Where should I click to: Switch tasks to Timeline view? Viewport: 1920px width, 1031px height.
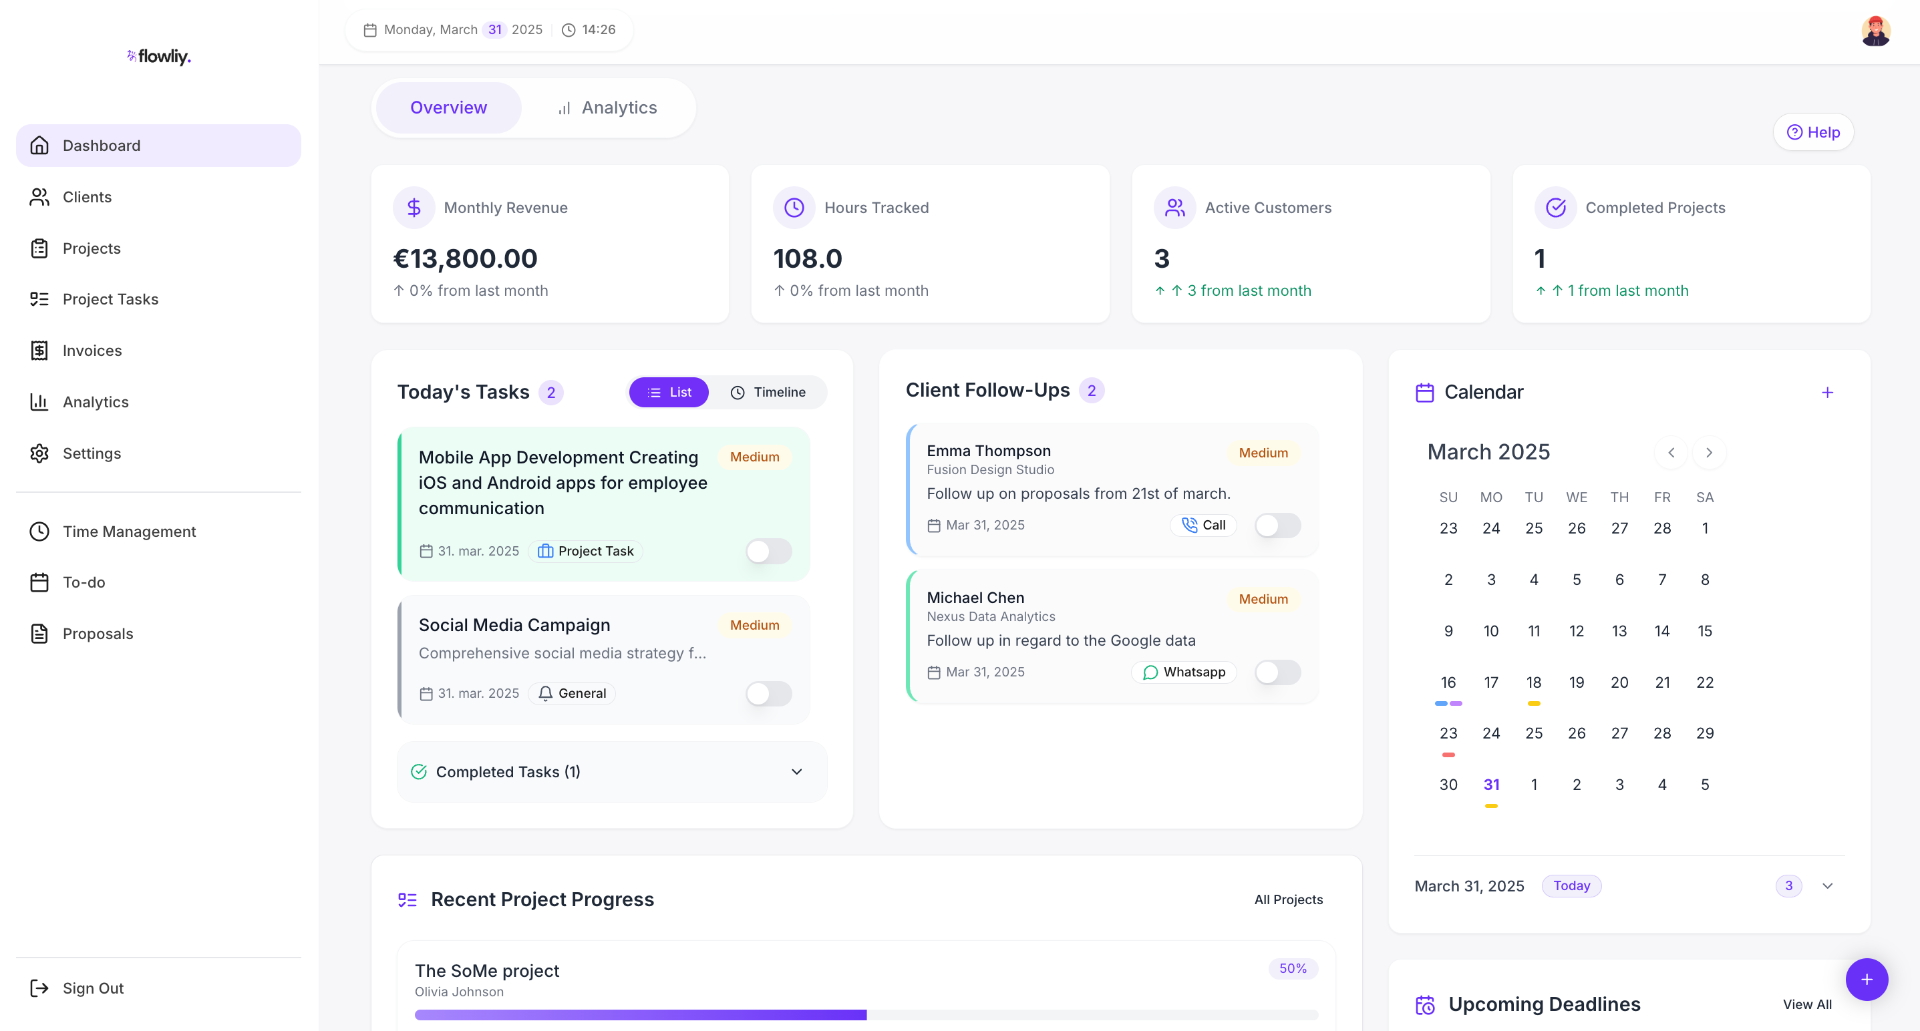pos(768,393)
